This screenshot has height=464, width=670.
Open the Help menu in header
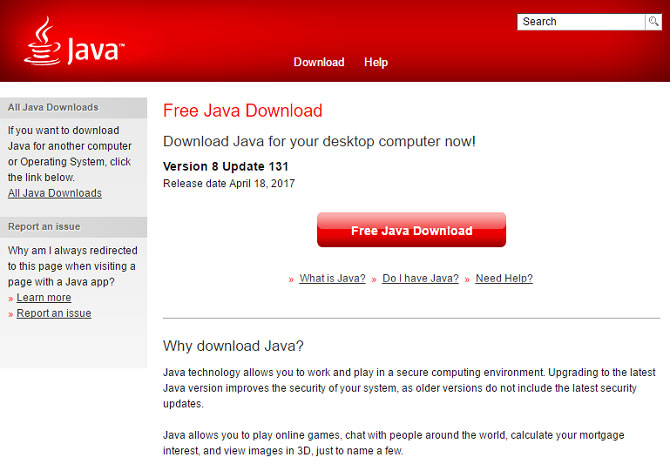tap(376, 62)
